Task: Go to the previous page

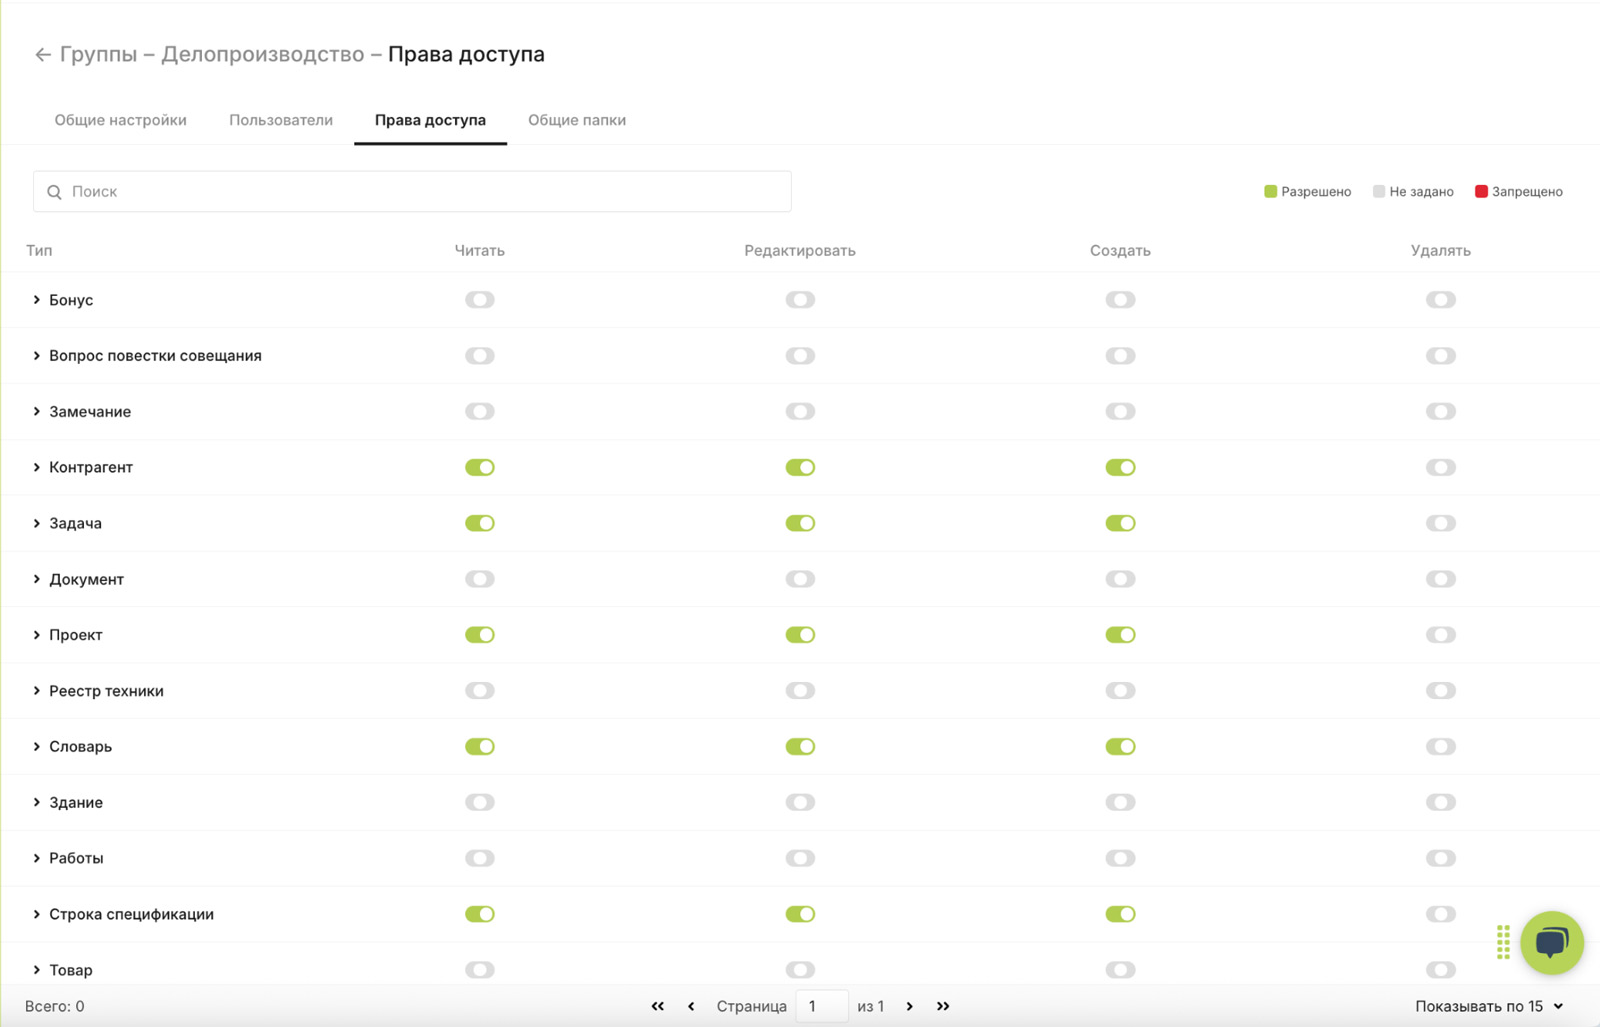Action: 691,1006
